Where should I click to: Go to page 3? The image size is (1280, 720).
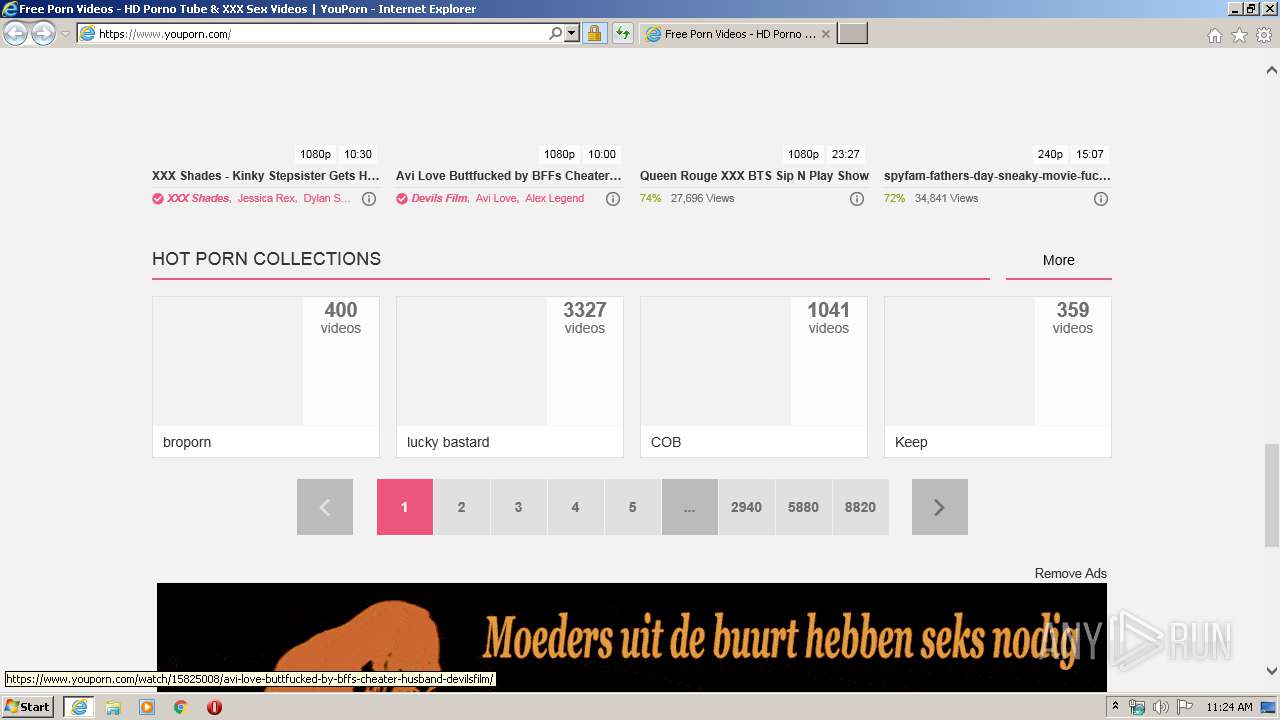pos(519,507)
